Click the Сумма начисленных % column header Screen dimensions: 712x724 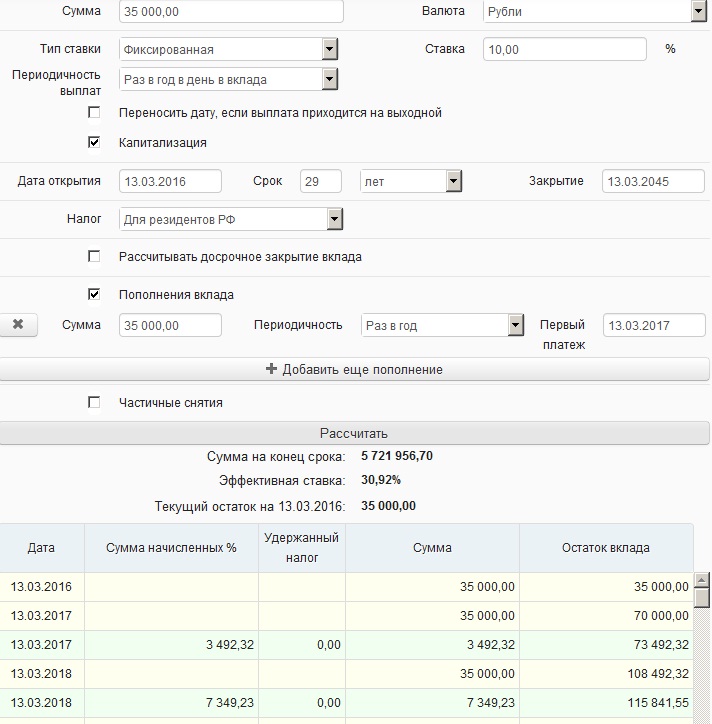click(x=171, y=548)
